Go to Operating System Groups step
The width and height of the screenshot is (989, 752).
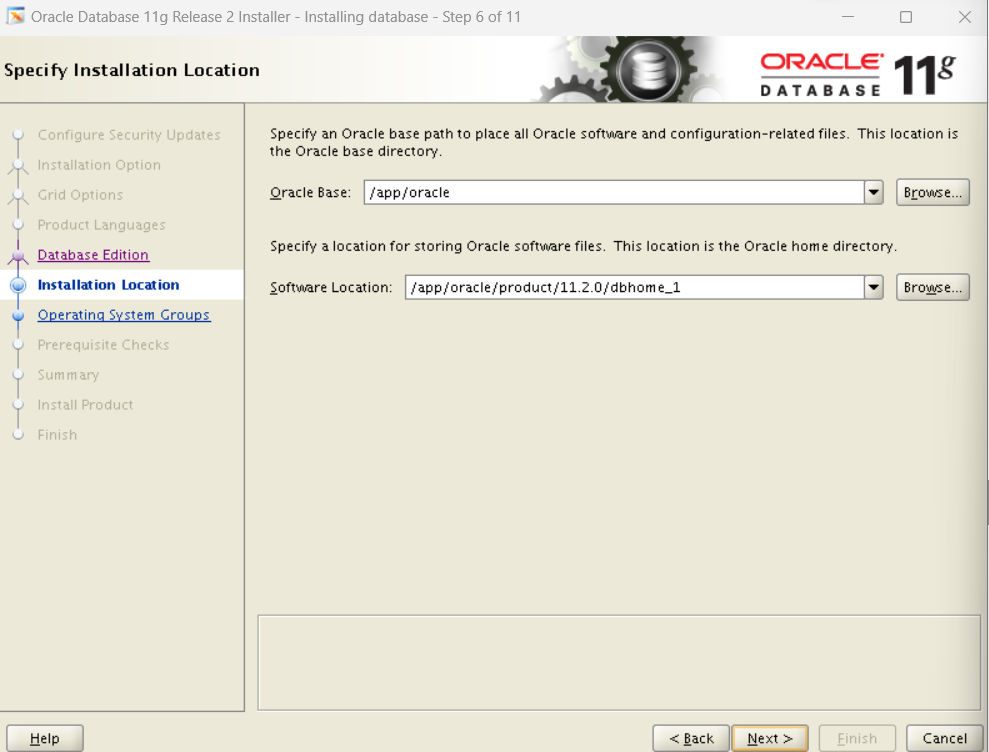[x=124, y=315]
